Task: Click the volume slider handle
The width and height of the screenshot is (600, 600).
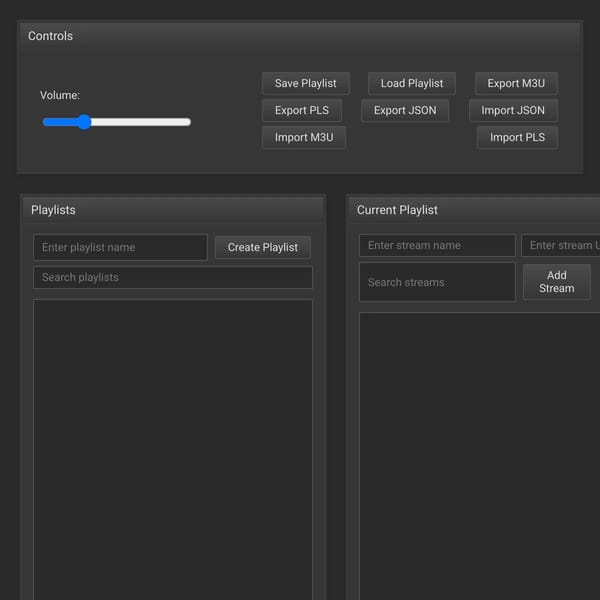Action: pos(84,122)
